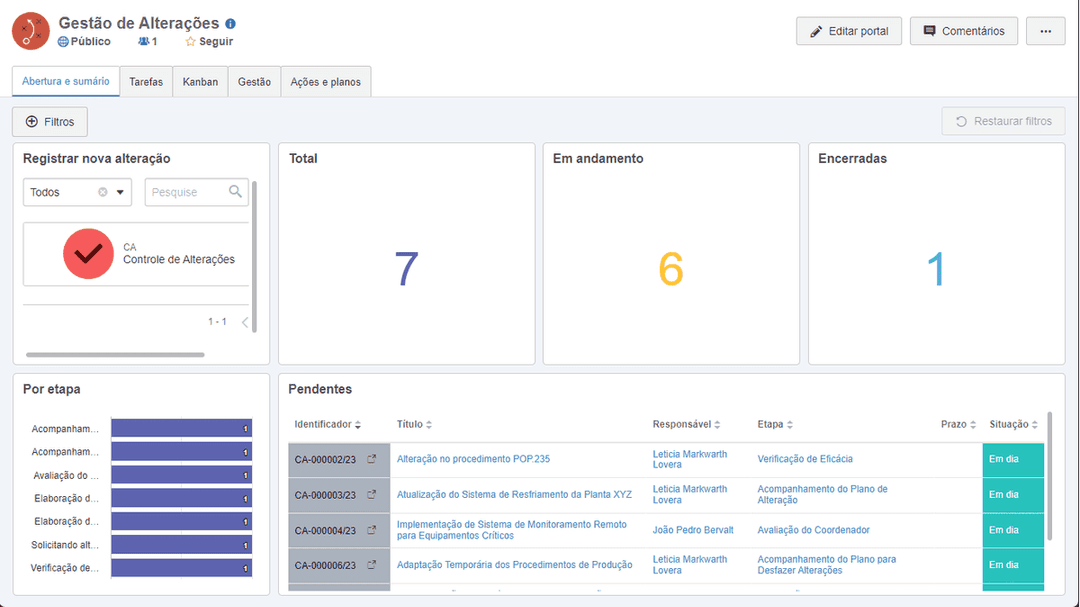Open the Todos dropdown arrow
The image size is (1080, 607).
coord(120,192)
